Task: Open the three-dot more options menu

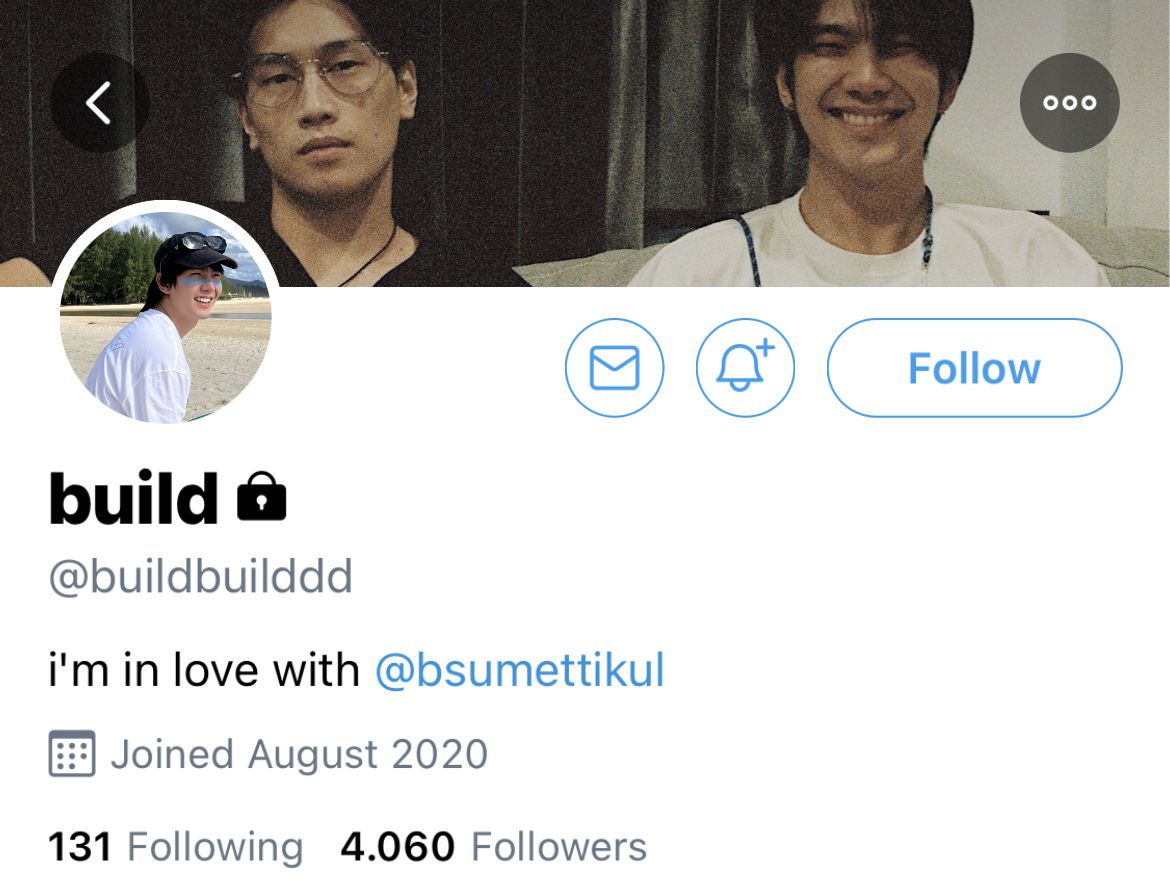Action: click(1069, 102)
